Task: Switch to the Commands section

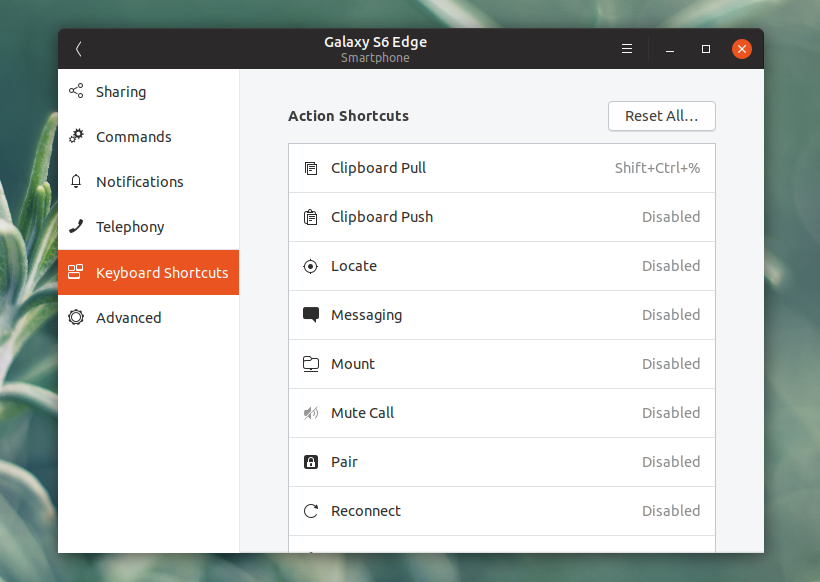Action: [x=133, y=136]
